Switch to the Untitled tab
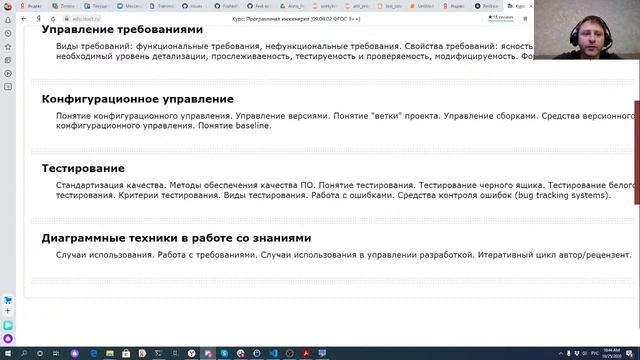The height and width of the screenshot is (360, 640). click(422, 6)
